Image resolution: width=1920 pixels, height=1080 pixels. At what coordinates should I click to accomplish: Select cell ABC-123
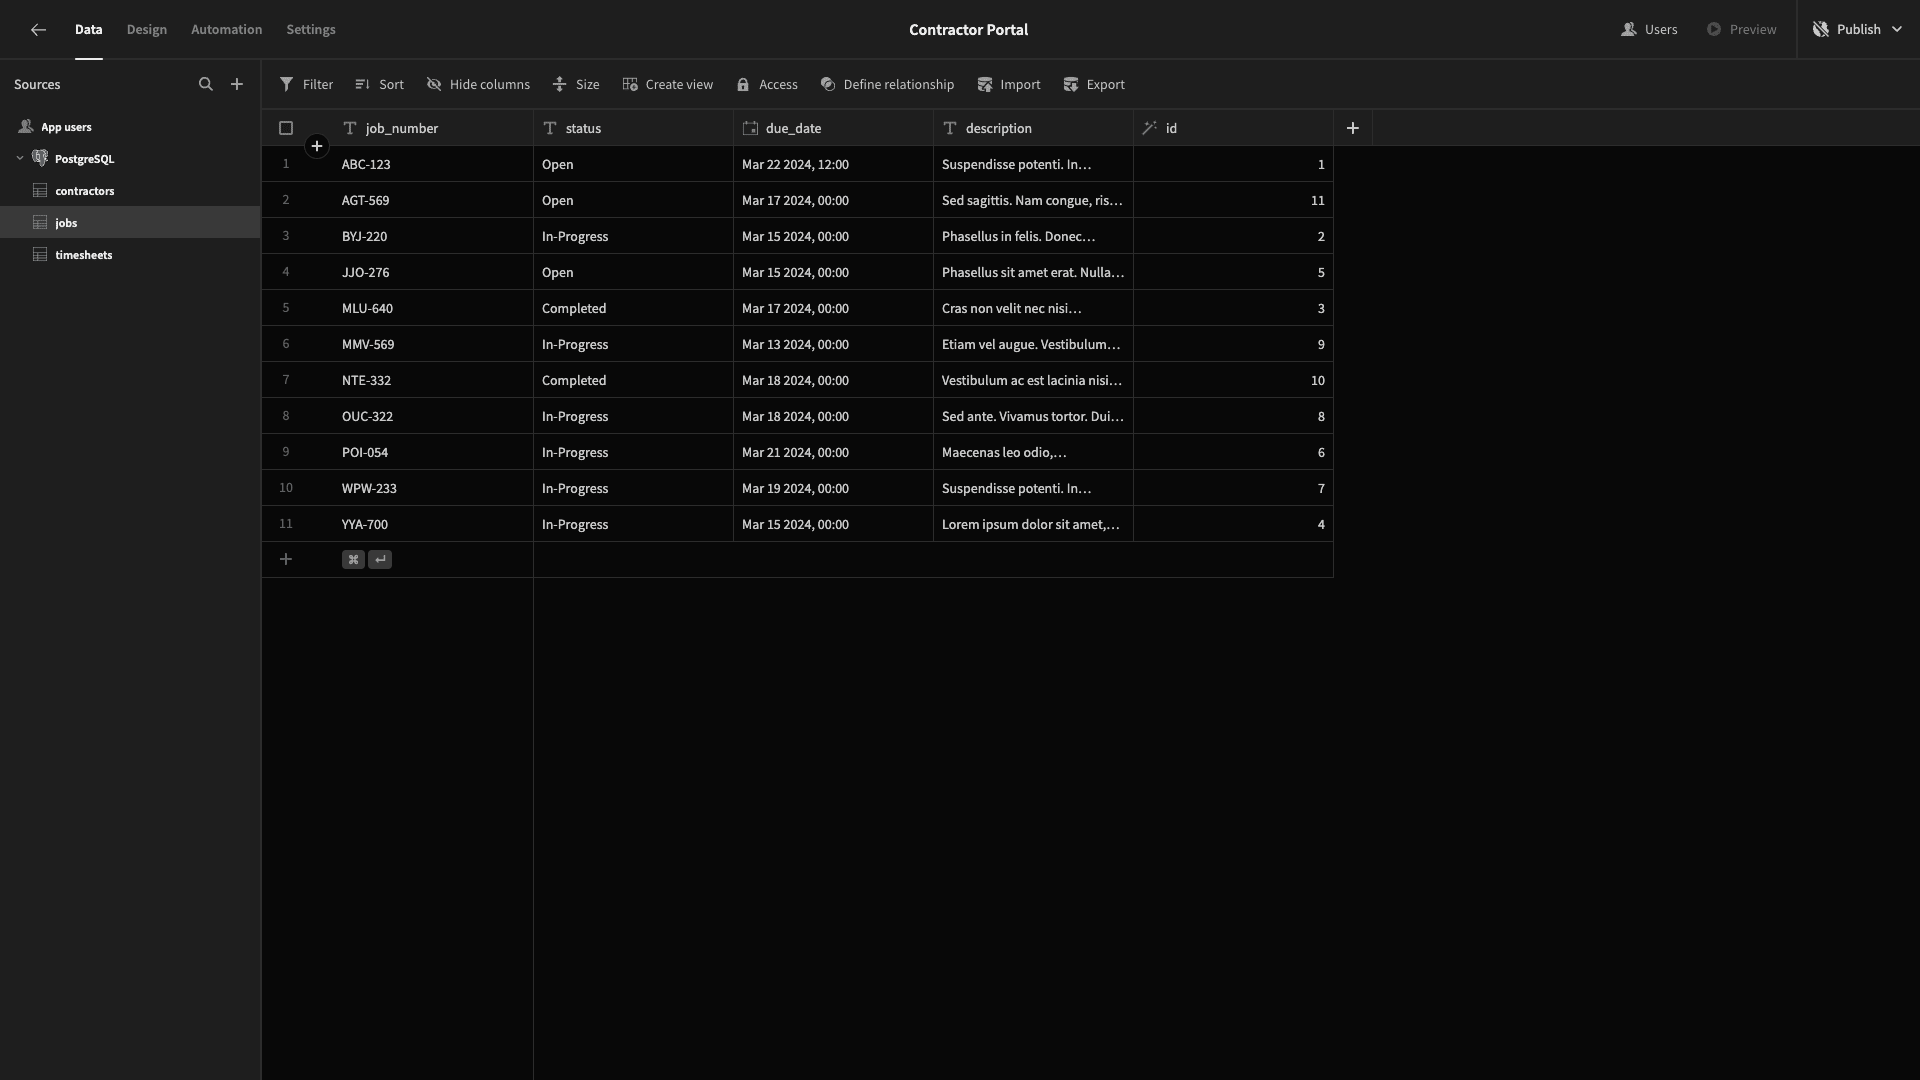[433, 164]
